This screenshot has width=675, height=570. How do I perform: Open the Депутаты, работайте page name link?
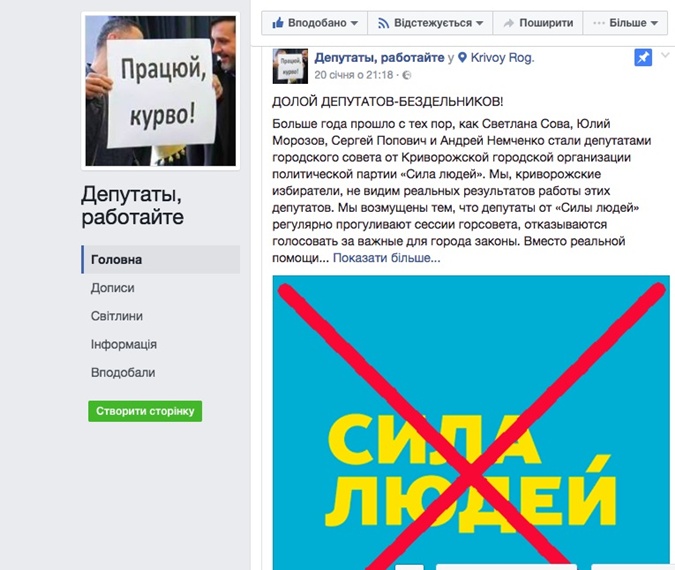coord(379,57)
